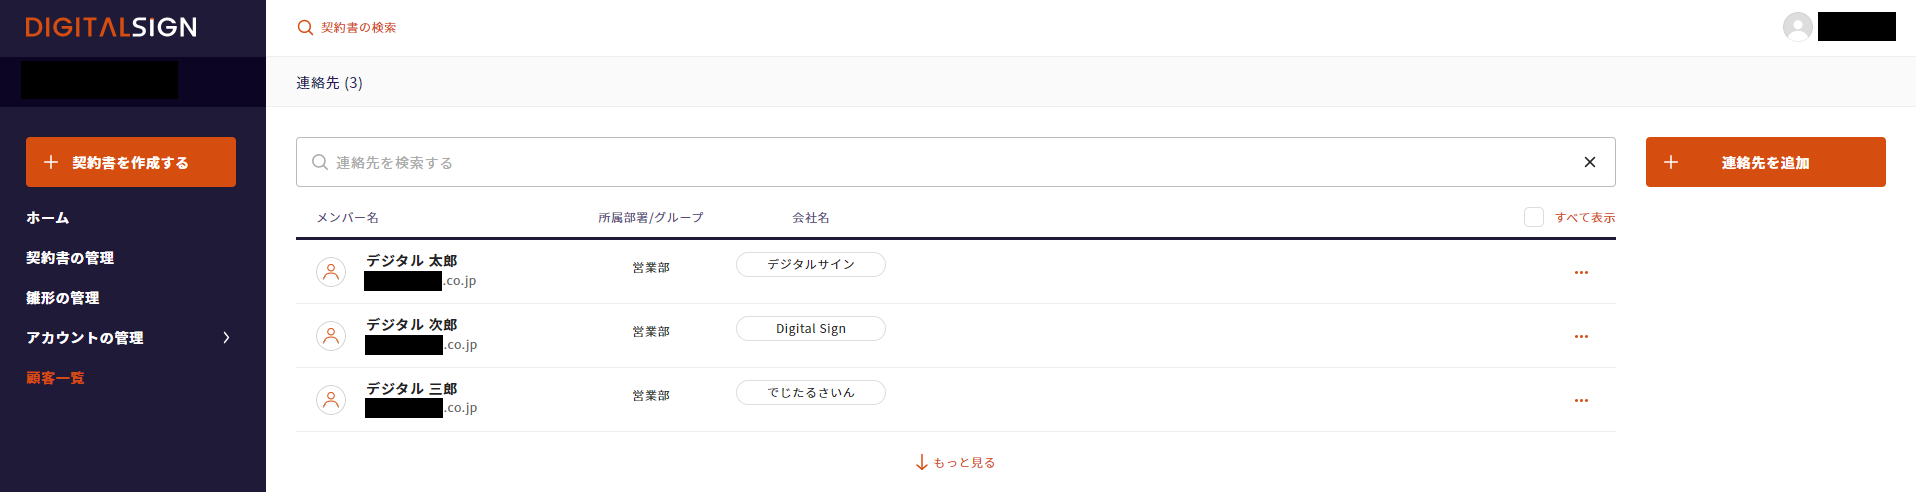
Task: Open 雛形の管理 in the sidebar
Action: (x=63, y=298)
